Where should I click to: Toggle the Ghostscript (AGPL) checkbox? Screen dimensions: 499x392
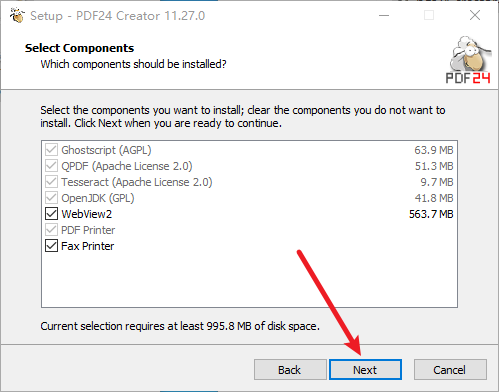pyautogui.click(x=51, y=150)
